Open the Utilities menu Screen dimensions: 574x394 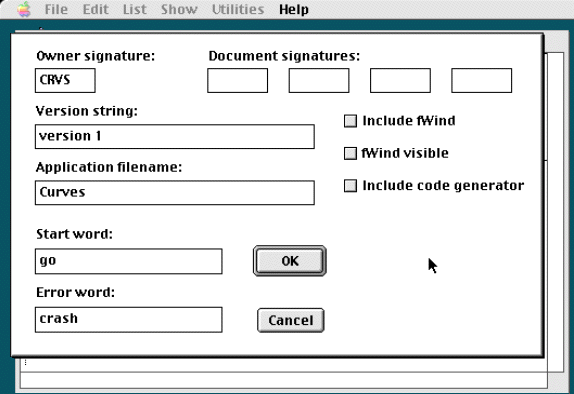pyautogui.click(x=238, y=9)
